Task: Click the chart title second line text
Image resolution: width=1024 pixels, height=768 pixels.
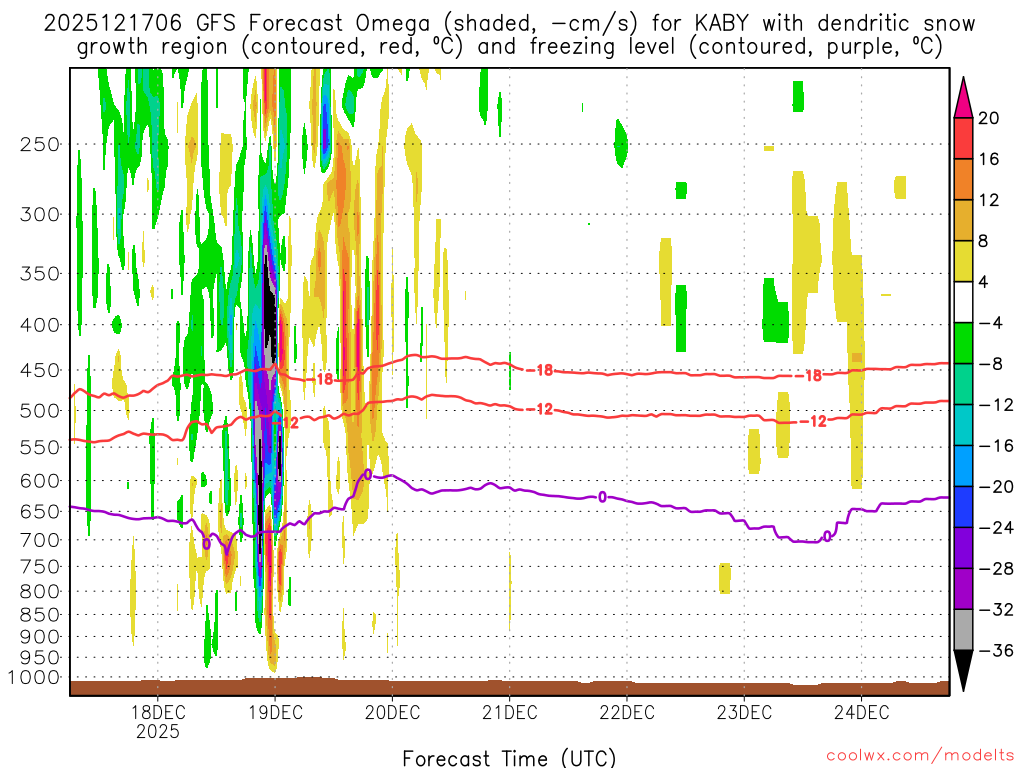Action: [509, 47]
